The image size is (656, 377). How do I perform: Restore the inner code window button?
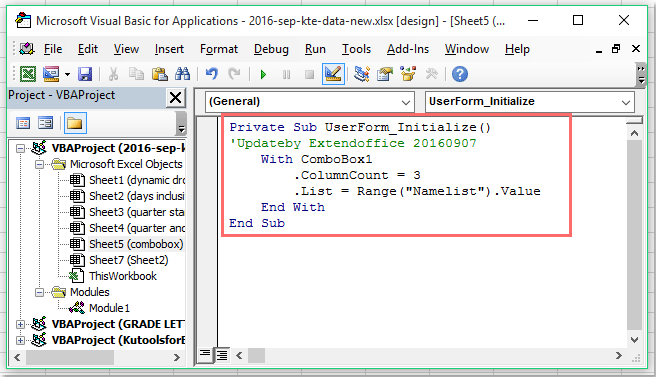(x=616, y=49)
